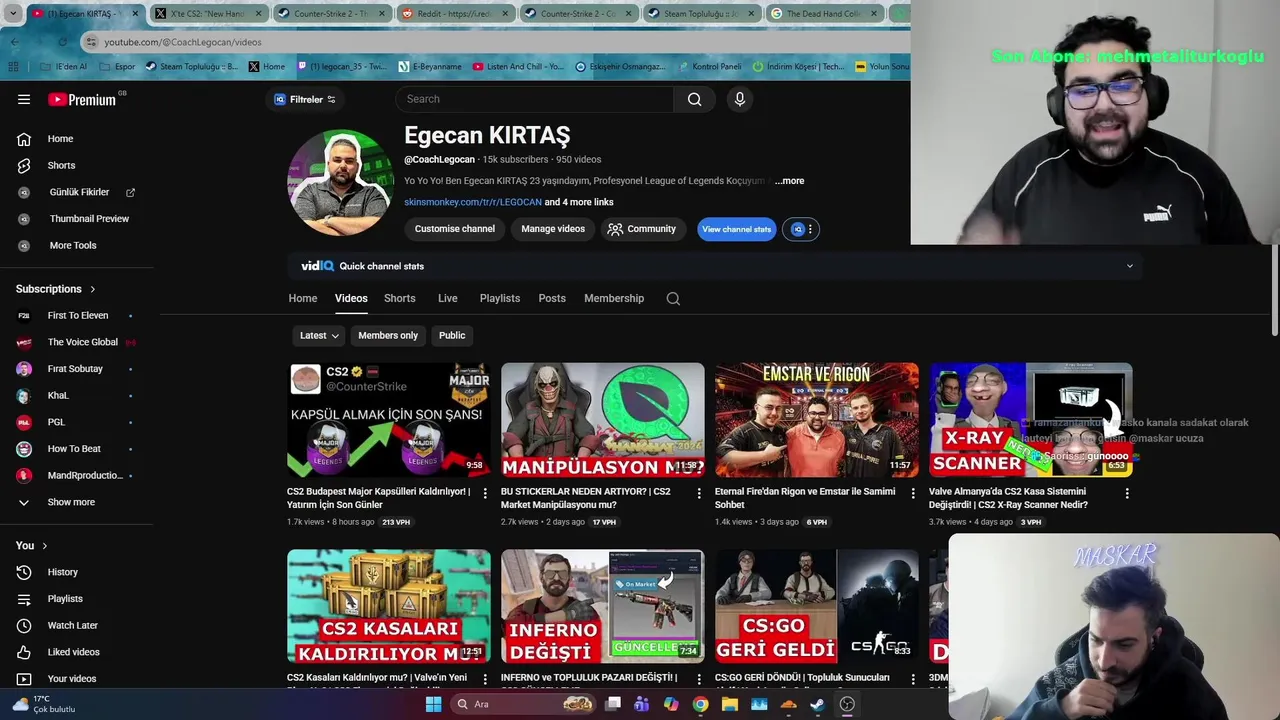Open options for BU STICKERLAR NEDEN ARTIYOR video
1280x720 pixels.
tap(699, 493)
